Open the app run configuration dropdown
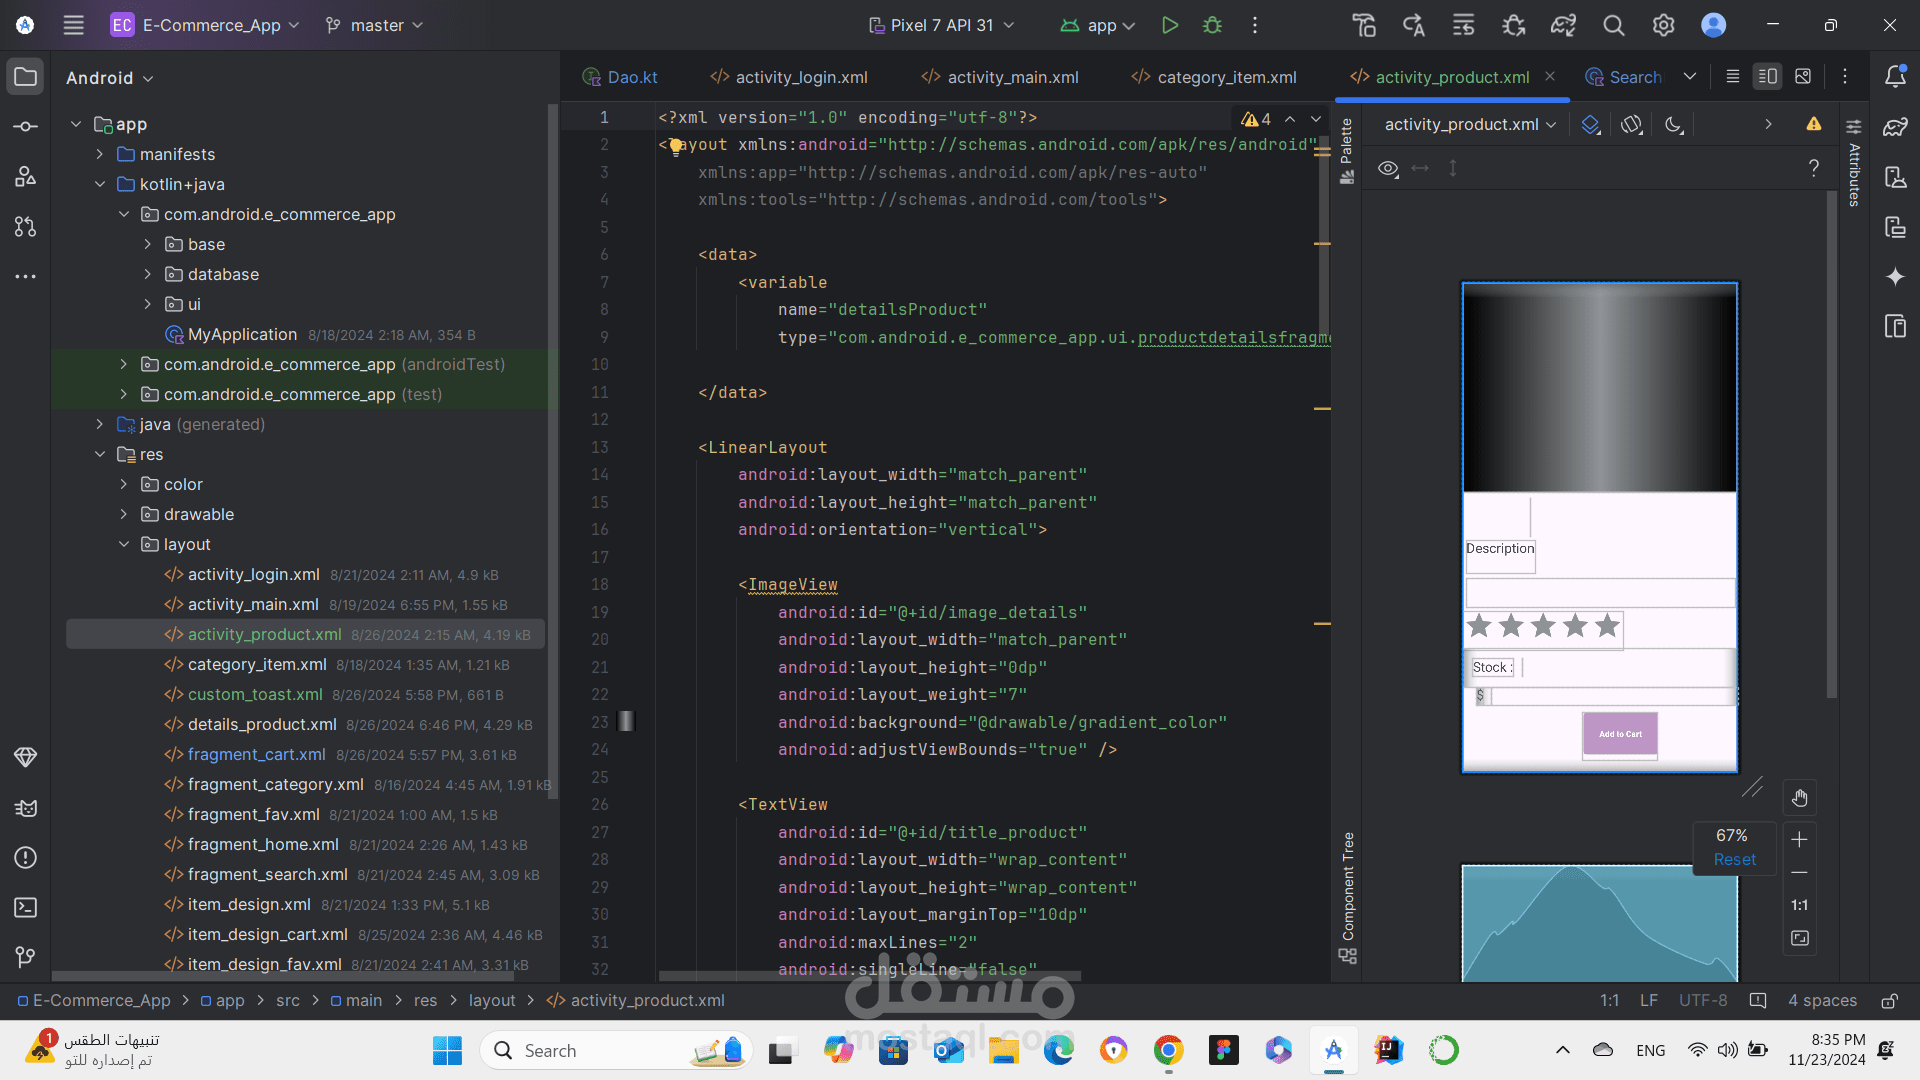The height and width of the screenshot is (1080, 1920). [x=1098, y=25]
